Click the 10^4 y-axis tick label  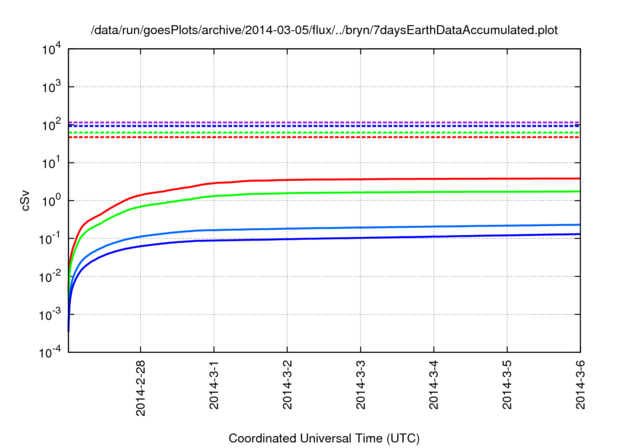pyautogui.click(x=51, y=49)
